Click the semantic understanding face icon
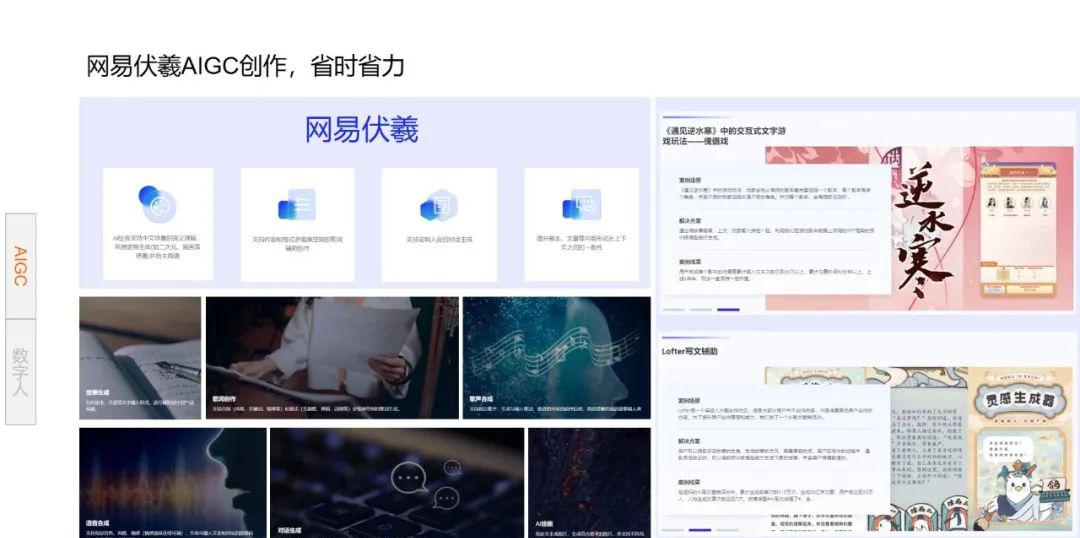The image size is (1080, 538). (158, 204)
